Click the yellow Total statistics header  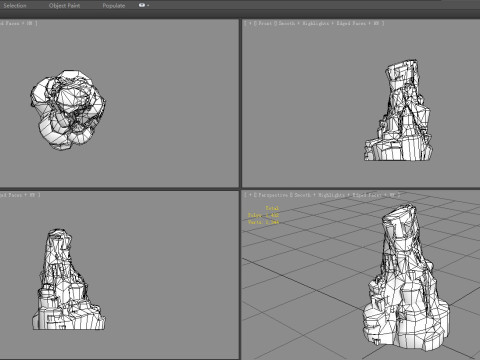272,208
